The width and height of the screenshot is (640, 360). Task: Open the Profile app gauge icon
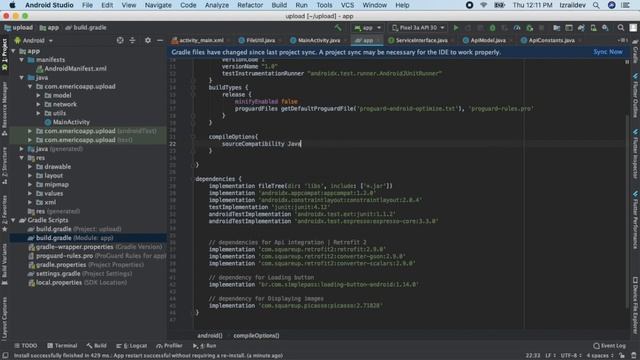[x=517, y=28]
